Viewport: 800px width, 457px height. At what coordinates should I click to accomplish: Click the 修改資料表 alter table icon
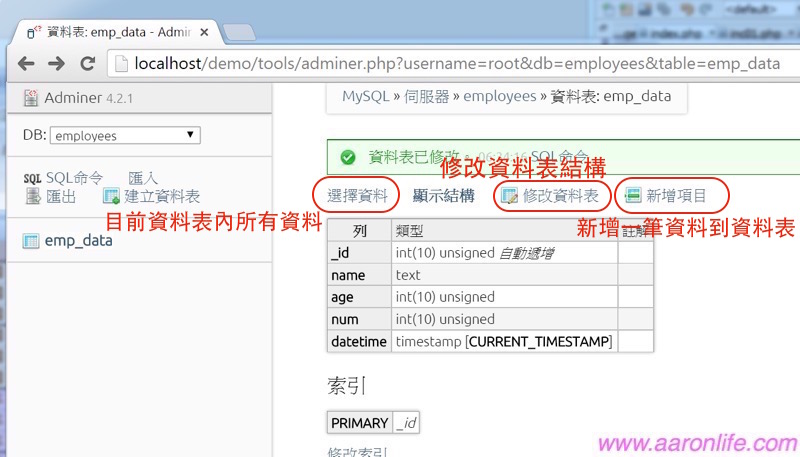tap(509, 195)
